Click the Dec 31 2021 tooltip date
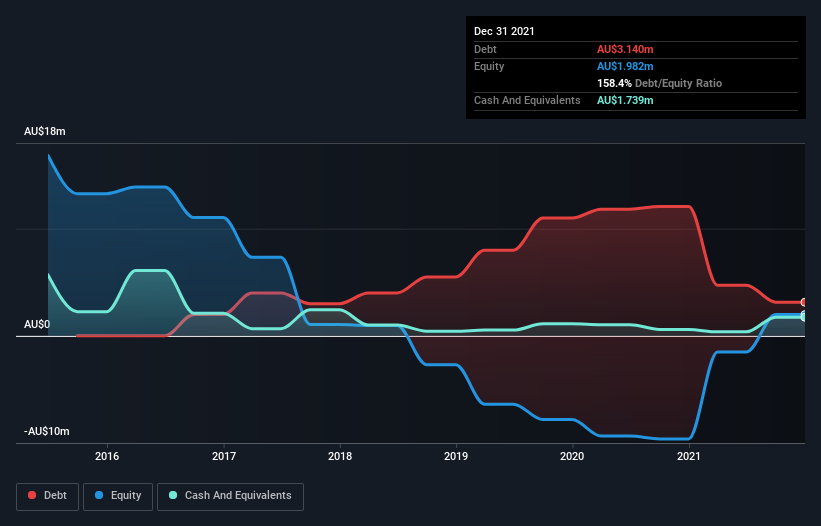 pyautogui.click(x=504, y=31)
